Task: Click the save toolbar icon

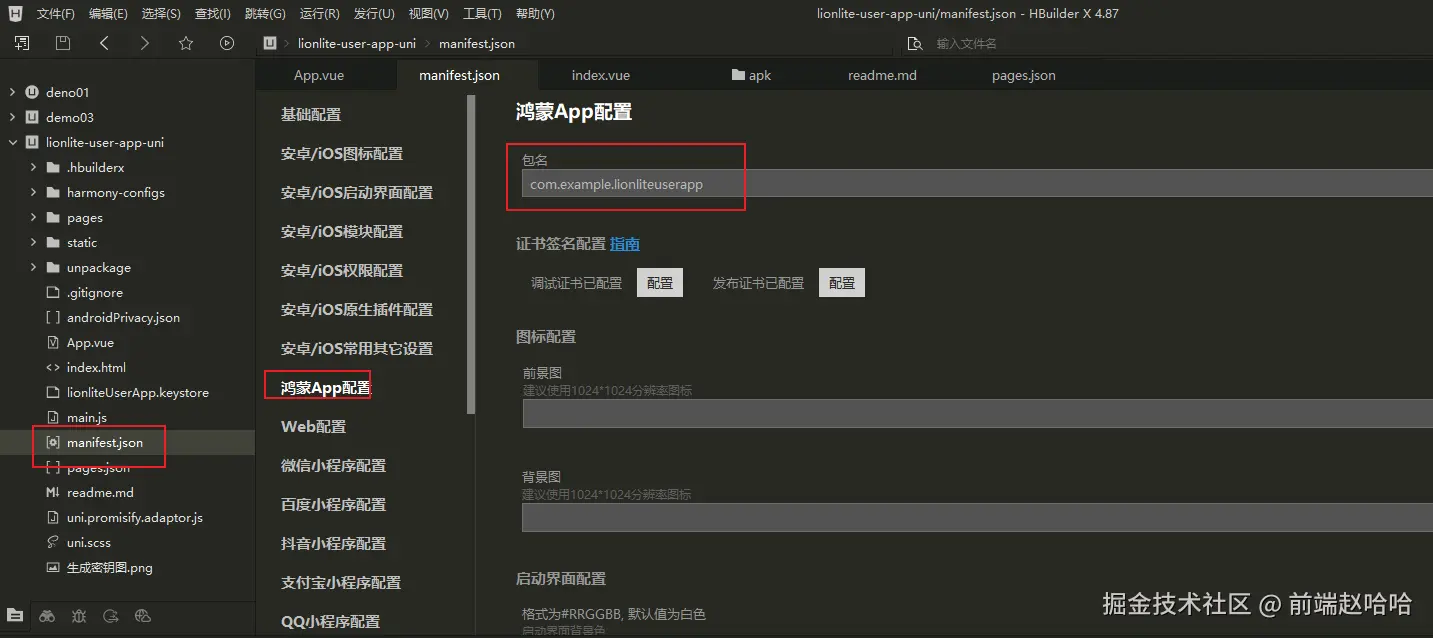Action: pyautogui.click(x=63, y=43)
